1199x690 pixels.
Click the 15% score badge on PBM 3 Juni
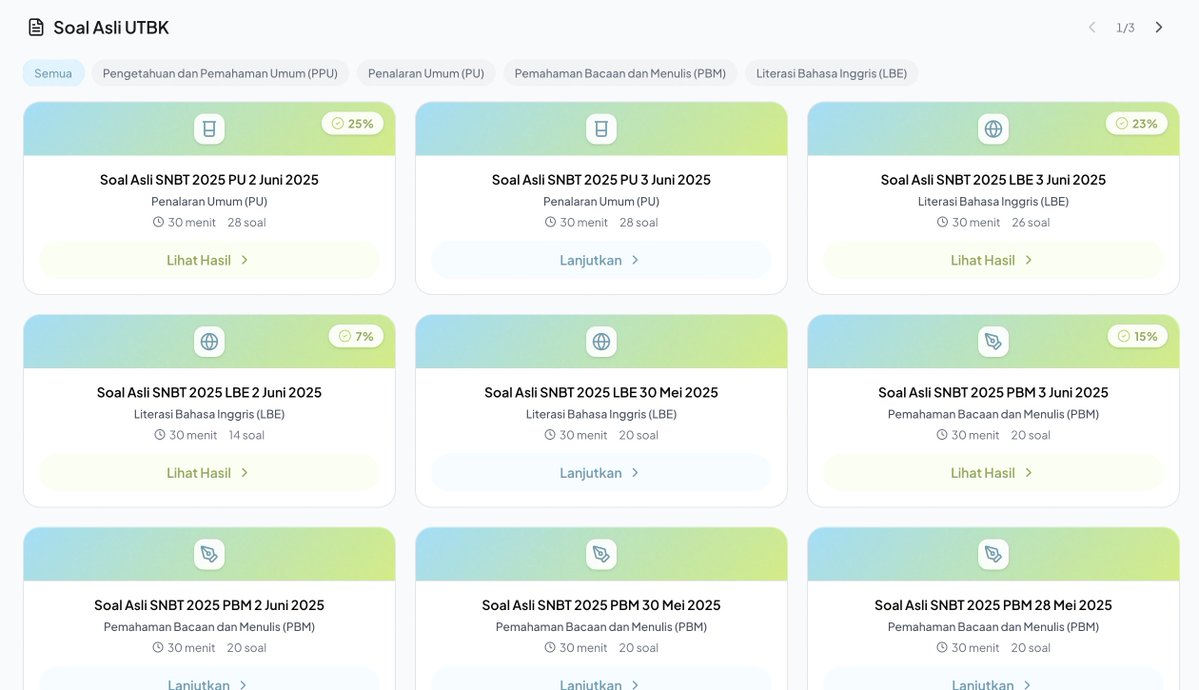click(x=1137, y=336)
